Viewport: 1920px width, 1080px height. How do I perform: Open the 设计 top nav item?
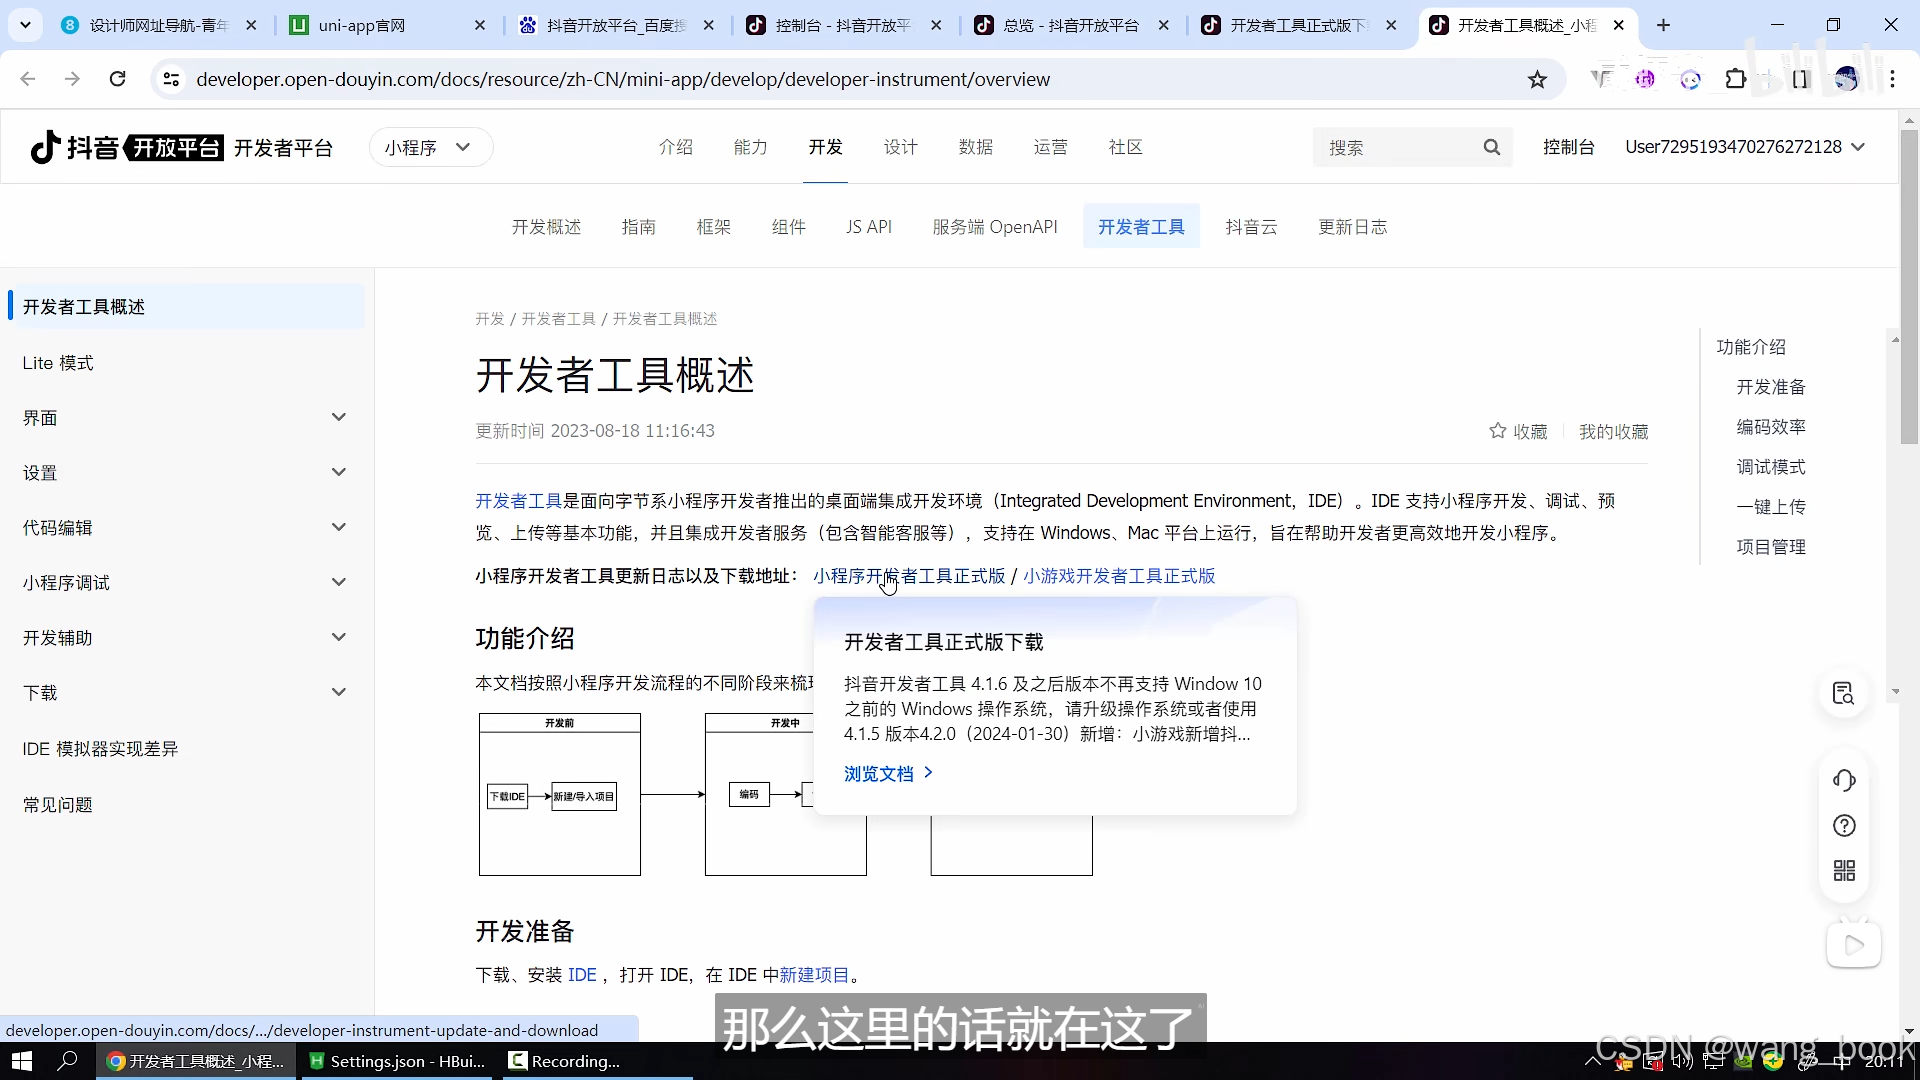coord(900,147)
